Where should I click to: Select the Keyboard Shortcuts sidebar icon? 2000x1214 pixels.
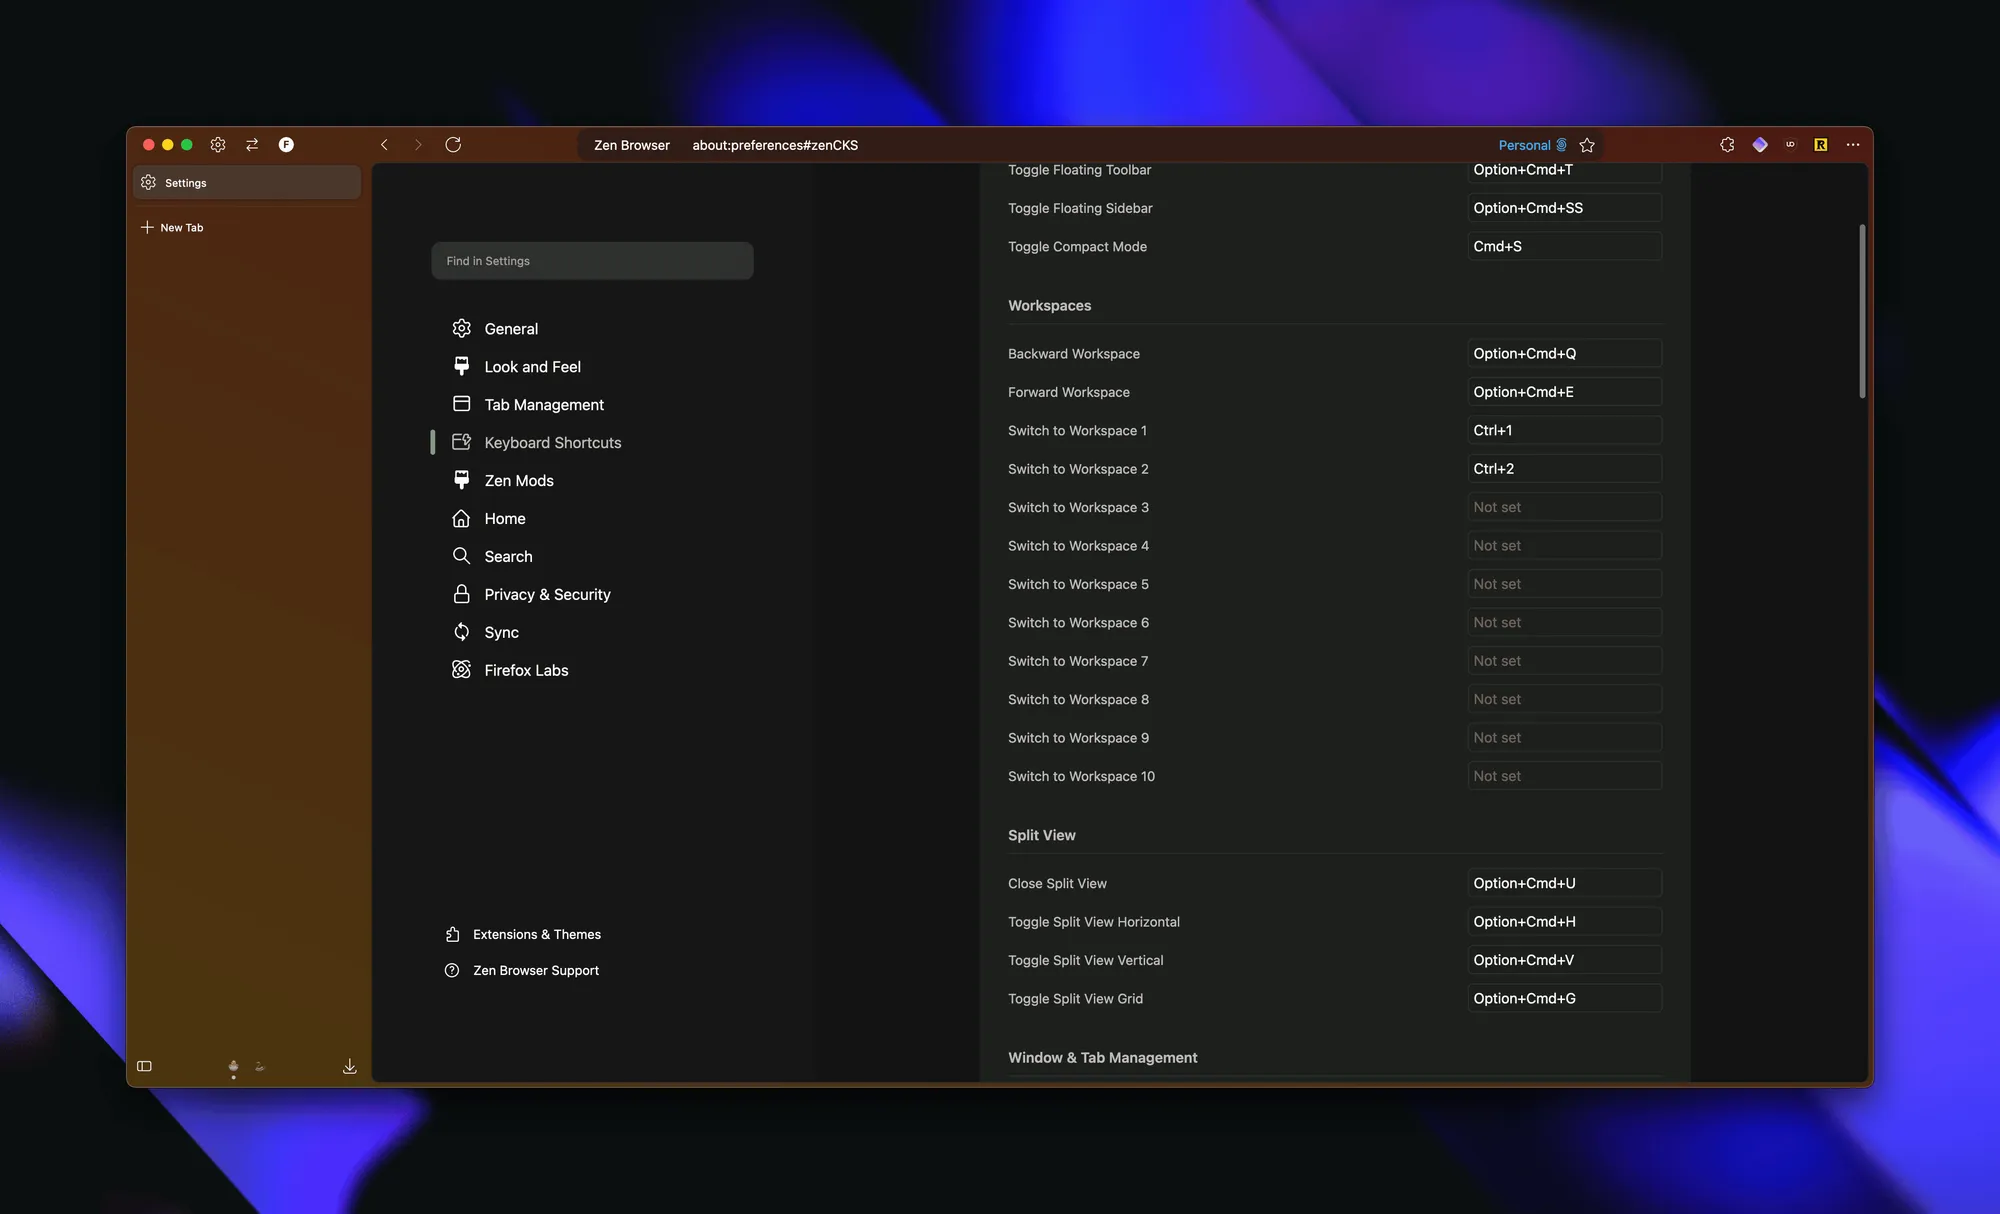461,442
